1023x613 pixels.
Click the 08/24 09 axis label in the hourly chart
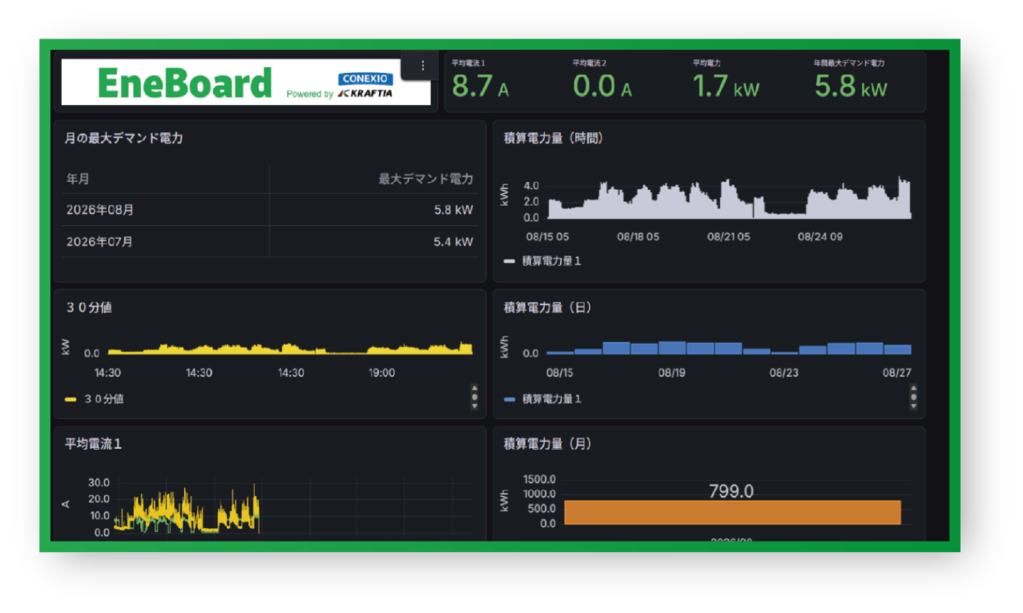[x=820, y=237]
